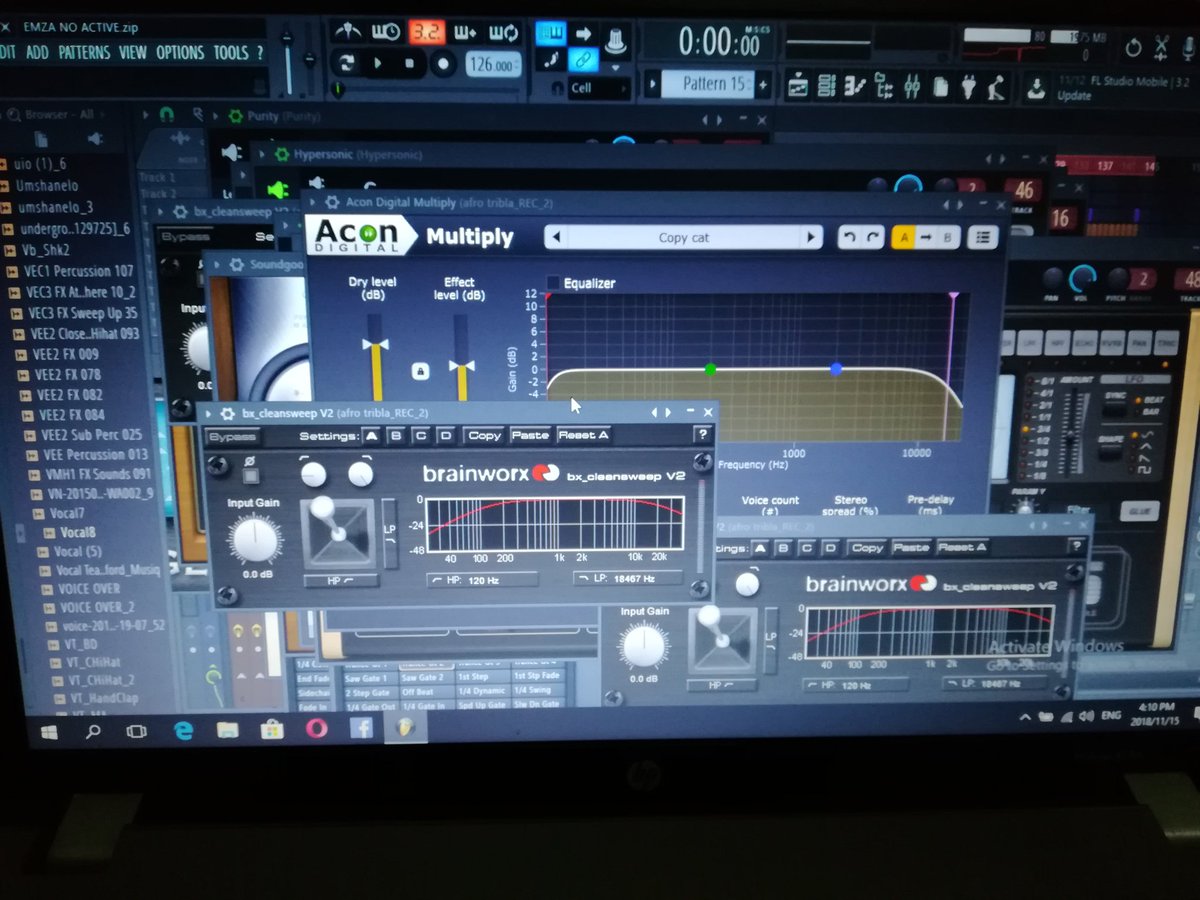Click the redo arrow in Acon Multiply
Viewport: 1200px width, 900px height.
coord(873,238)
